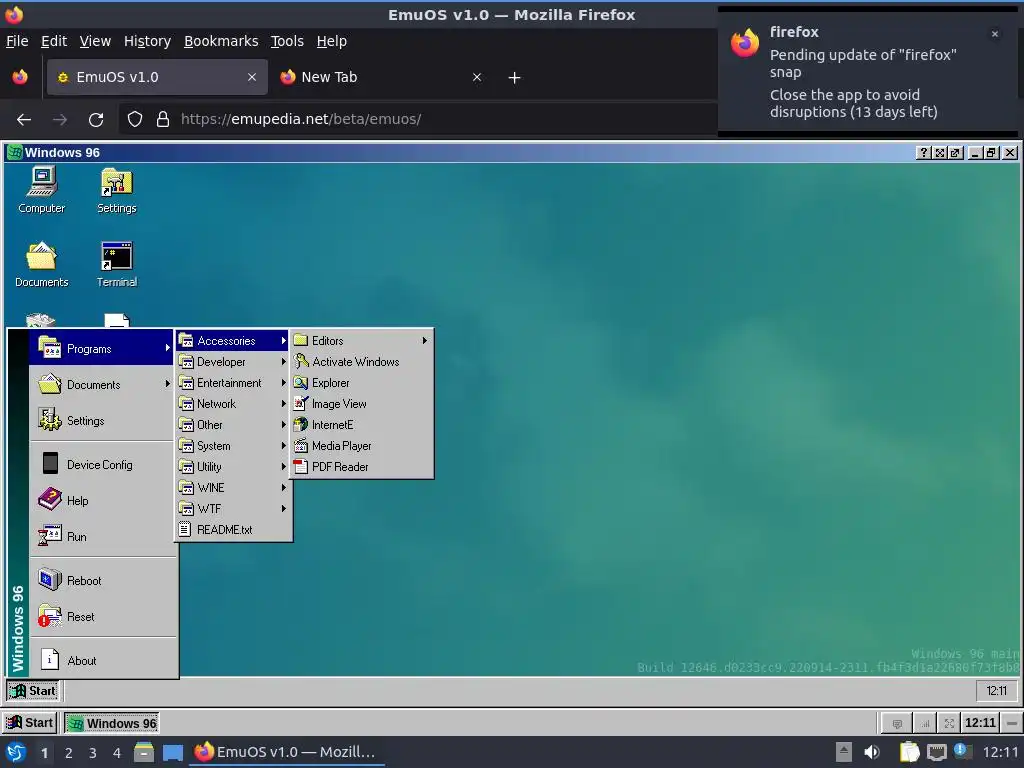Open a new Firefox tab

[x=515, y=78]
